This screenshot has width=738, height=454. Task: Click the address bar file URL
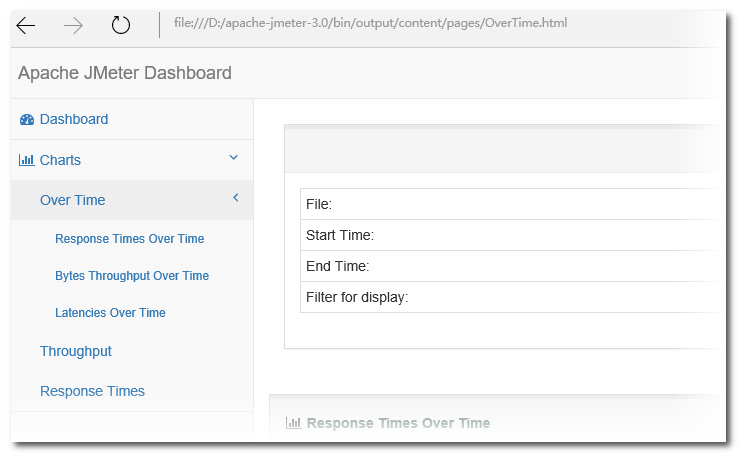click(370, 23)
